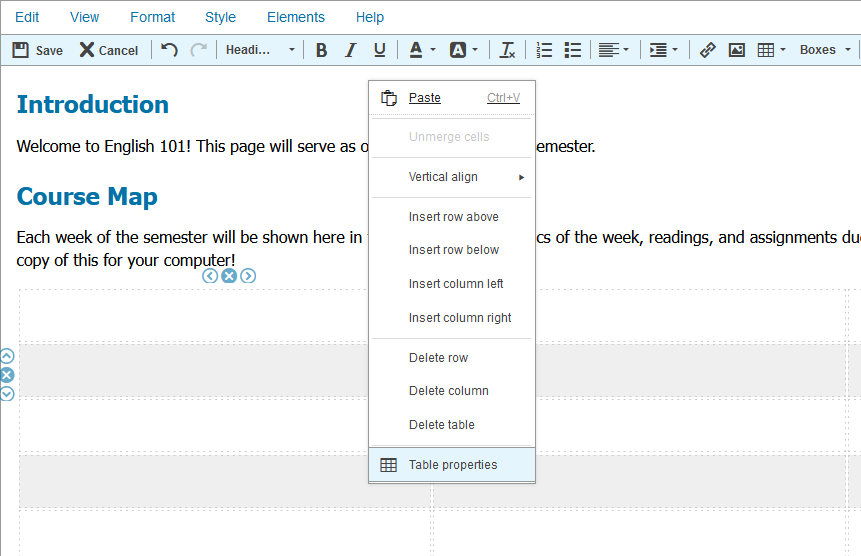Expand the Boxes dropdown

click(x=825, y=50)
